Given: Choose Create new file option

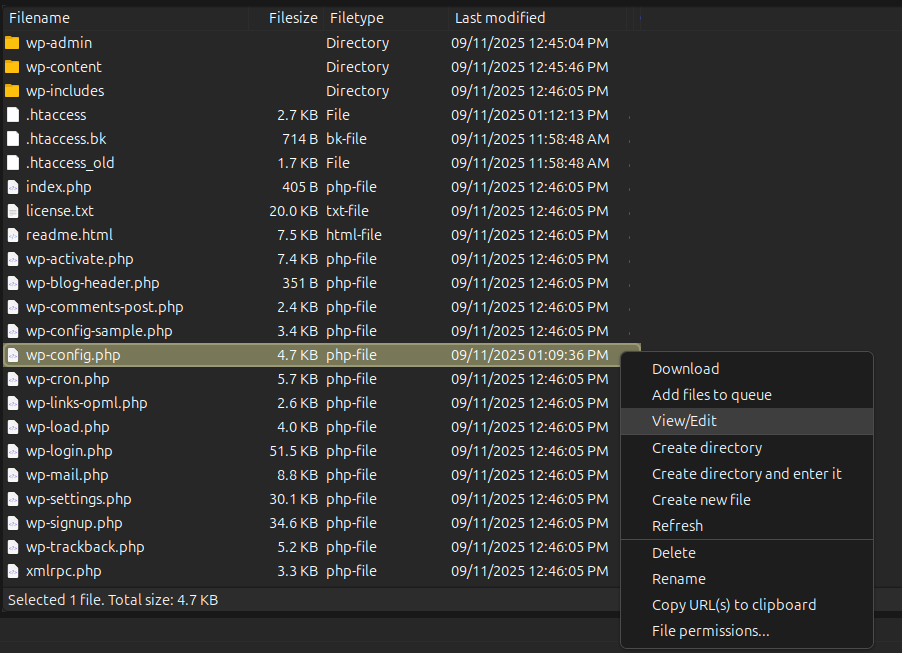Looking at the screenshot, I should coord(747,500).
